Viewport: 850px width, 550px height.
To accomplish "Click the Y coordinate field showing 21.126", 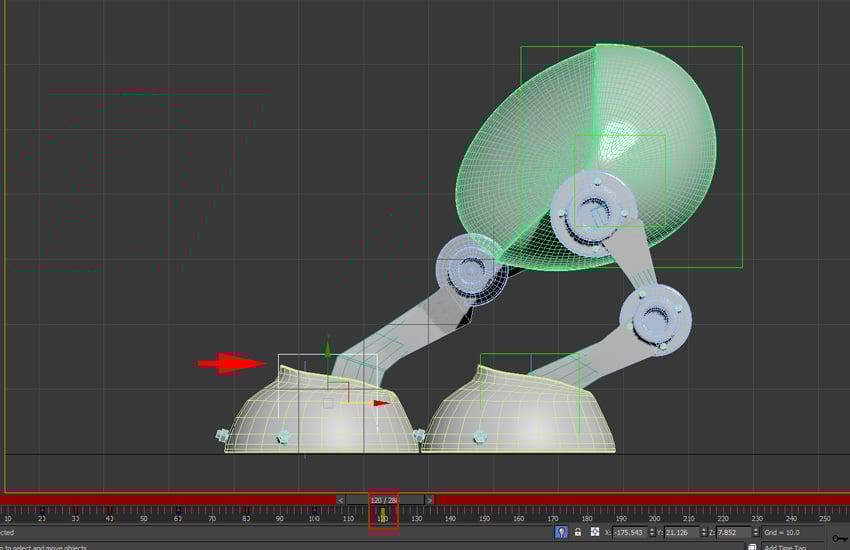I will [681, 533].
